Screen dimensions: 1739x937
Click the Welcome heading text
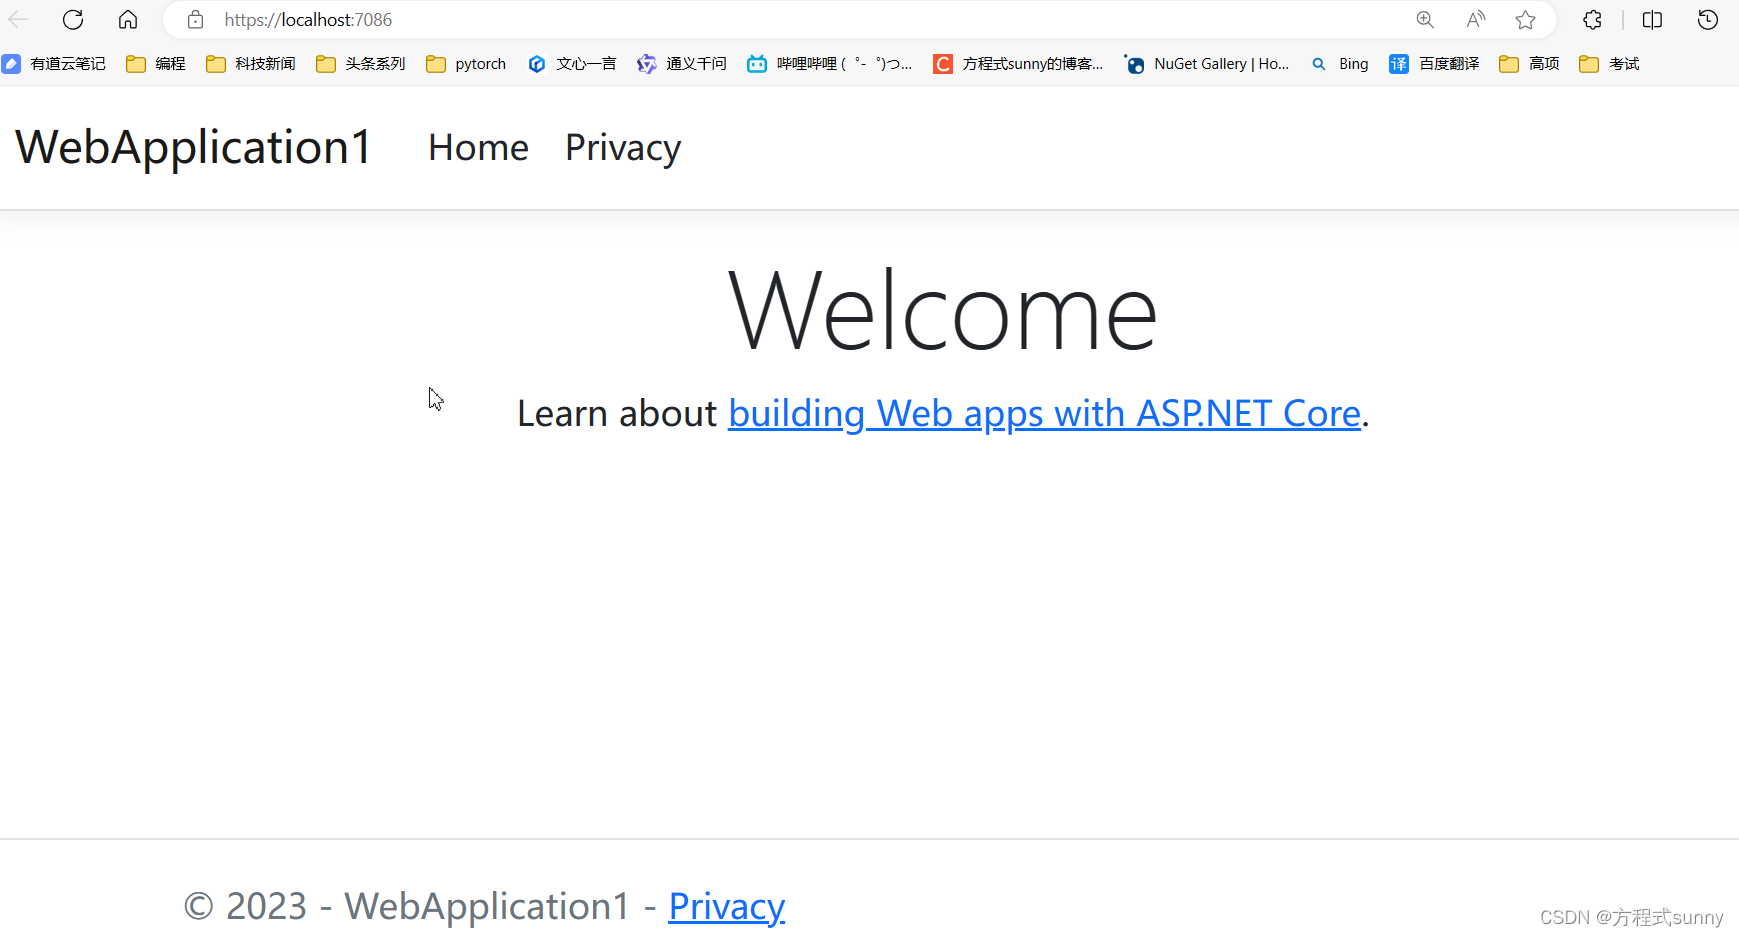943,312
